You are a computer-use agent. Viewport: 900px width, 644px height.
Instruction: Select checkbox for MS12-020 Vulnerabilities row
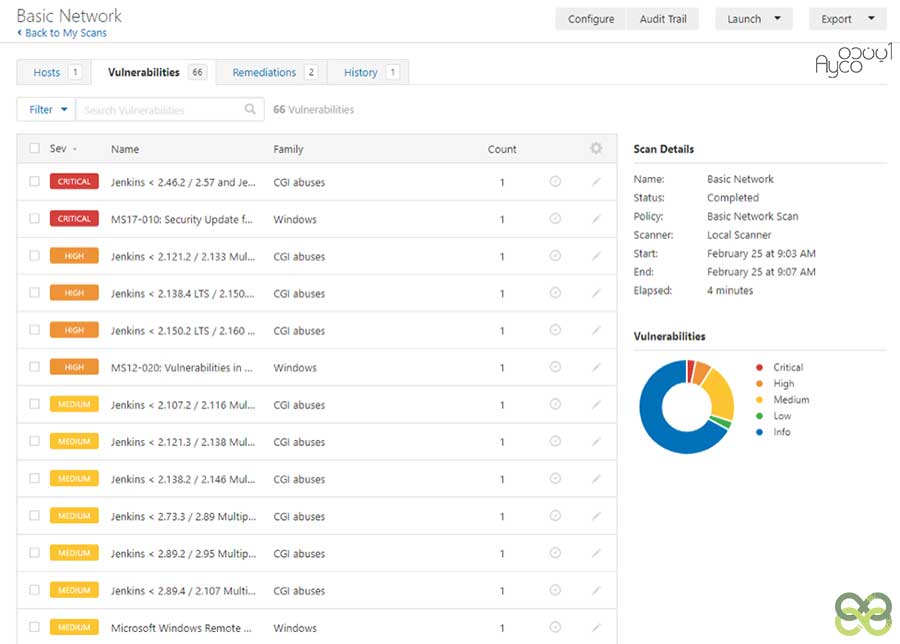35,367
